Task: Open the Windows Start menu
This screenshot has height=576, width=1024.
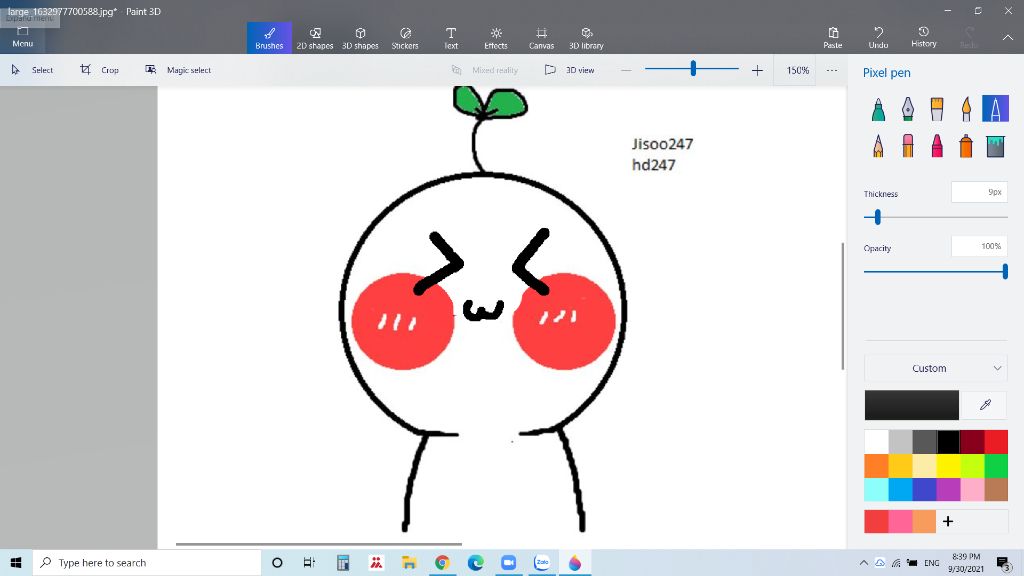Action: pos(16,562)
